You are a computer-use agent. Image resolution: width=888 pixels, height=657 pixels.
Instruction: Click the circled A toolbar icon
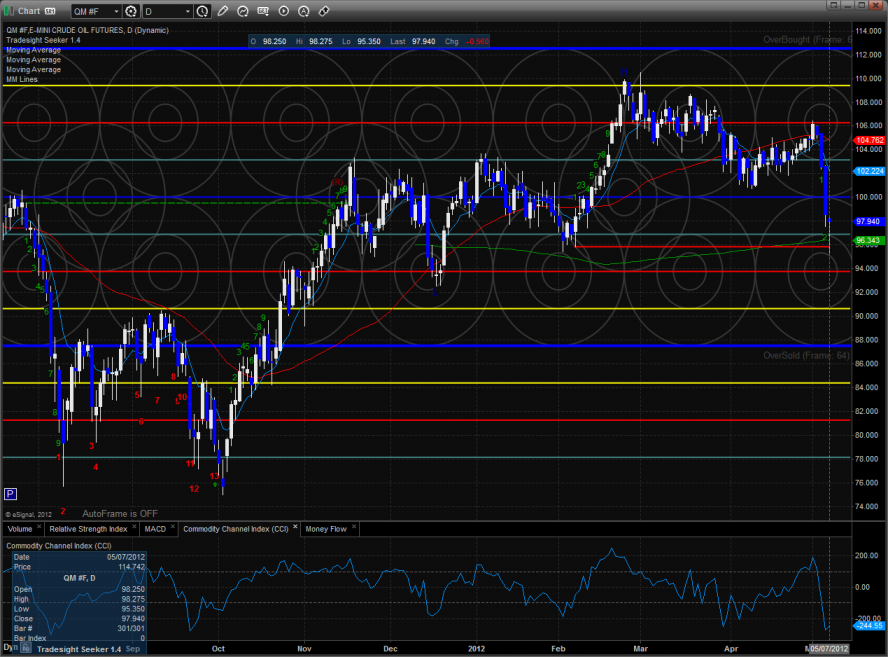tap(303, 11)
